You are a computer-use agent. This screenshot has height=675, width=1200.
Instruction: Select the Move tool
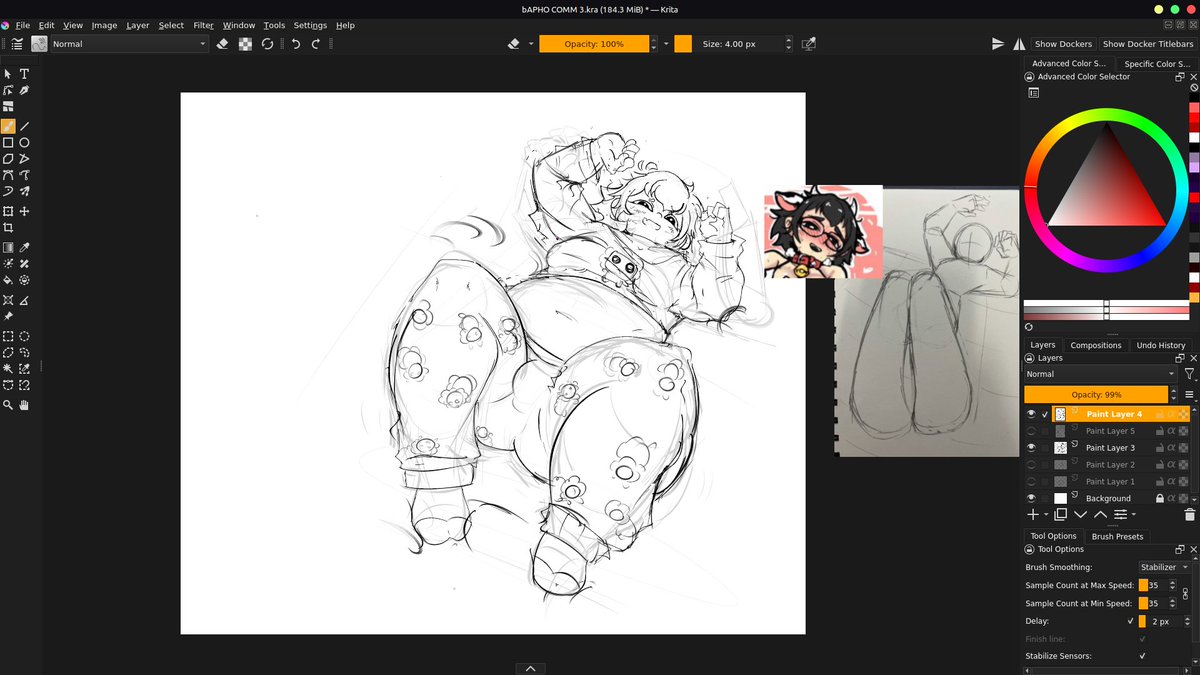tap(25, 211)
